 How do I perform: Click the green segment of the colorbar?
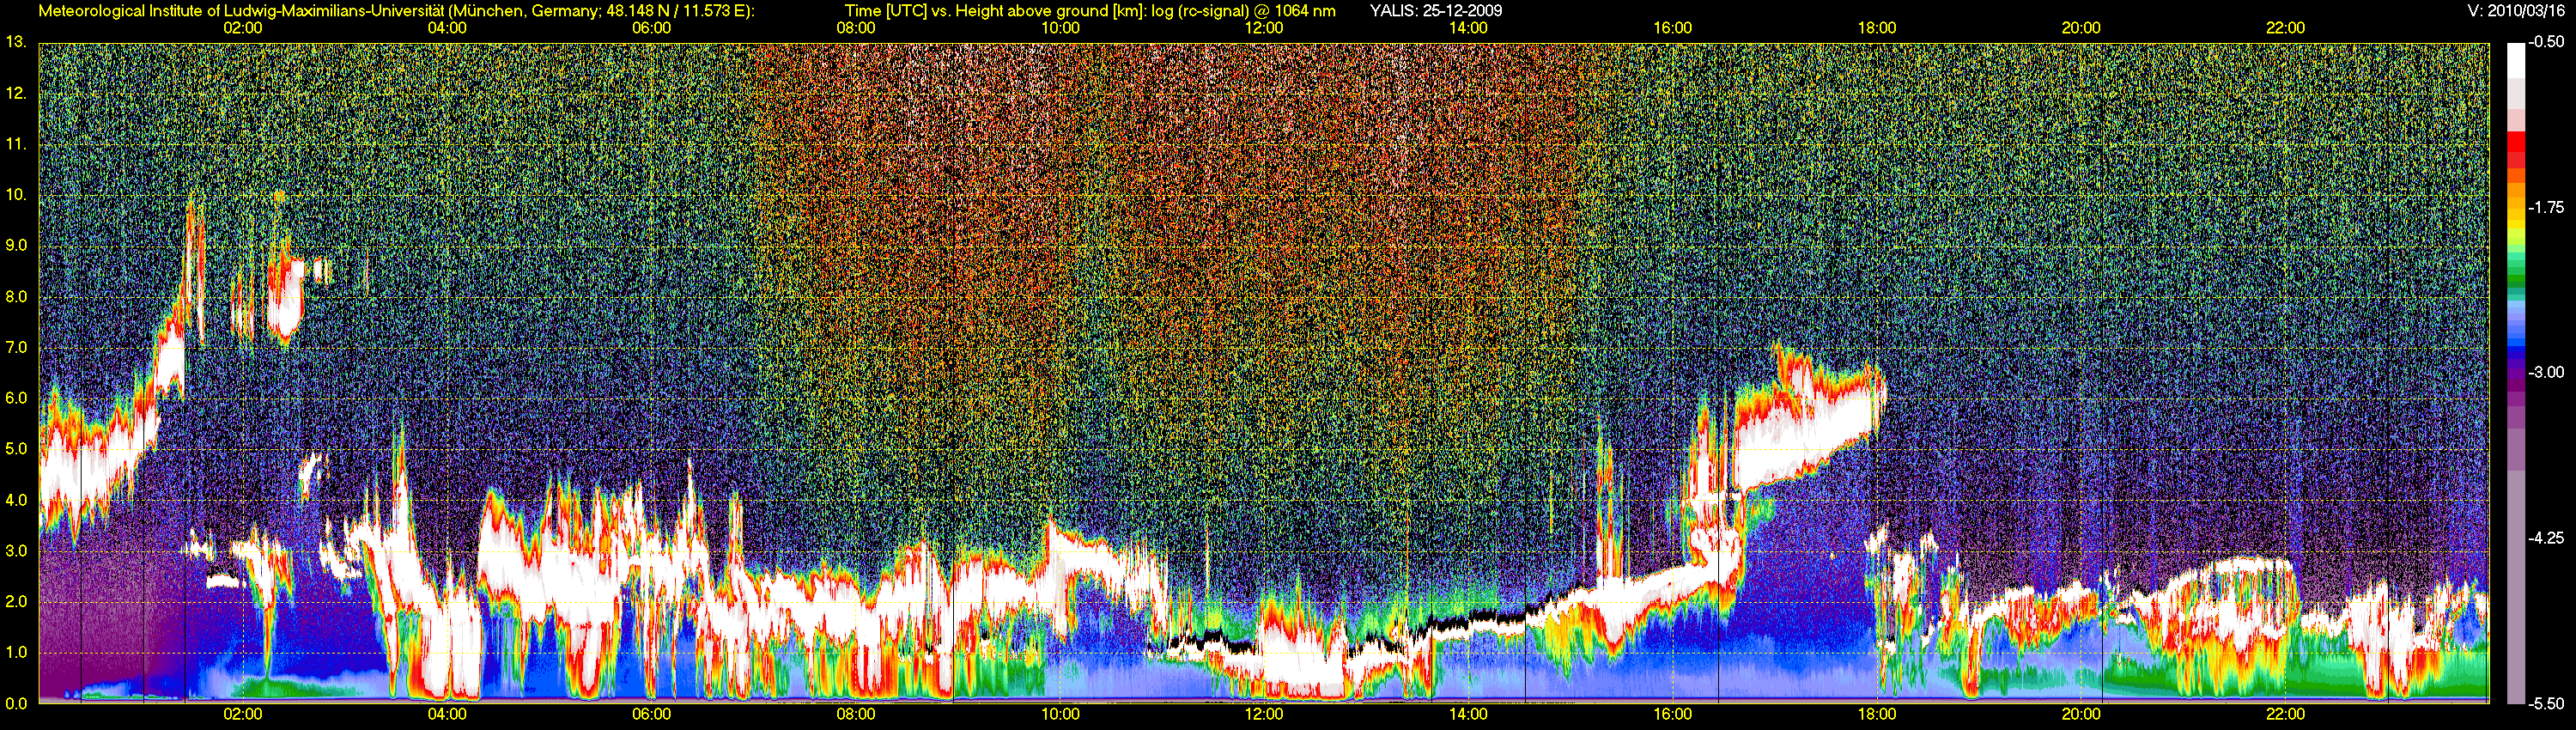click(x=2516, y=280)
